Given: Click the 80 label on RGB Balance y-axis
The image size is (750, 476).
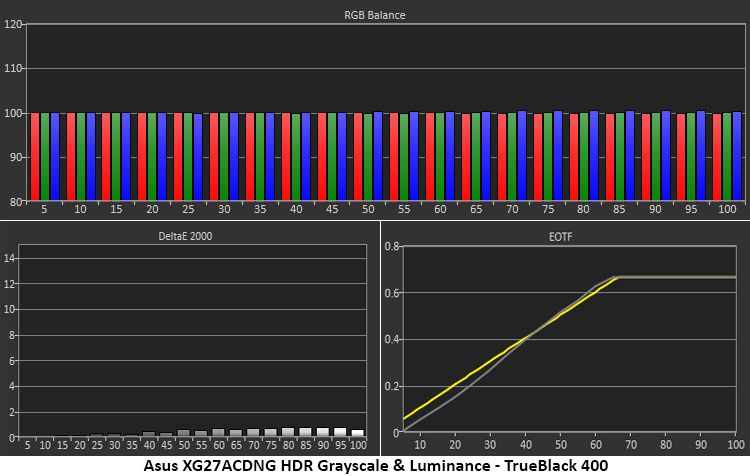Looking at the screenshot, I should 16,201.
